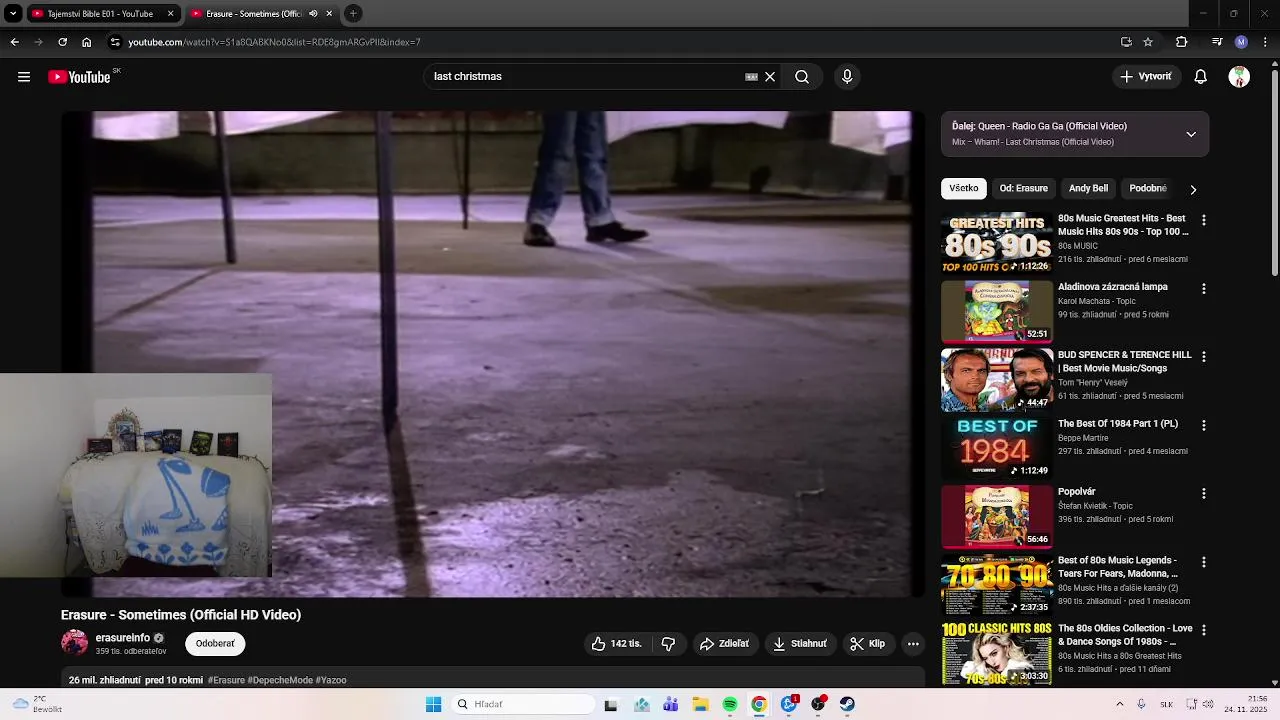Subscribe with the Odoberať button
1280x720 pixels.
point(215,644)
